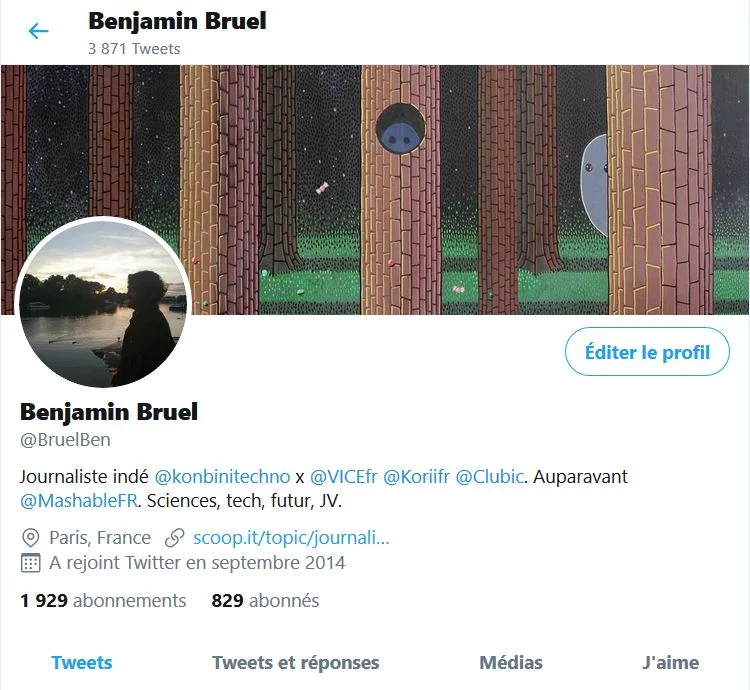Go to the J'aime tab
750x690 pixels.
point(670,663)
